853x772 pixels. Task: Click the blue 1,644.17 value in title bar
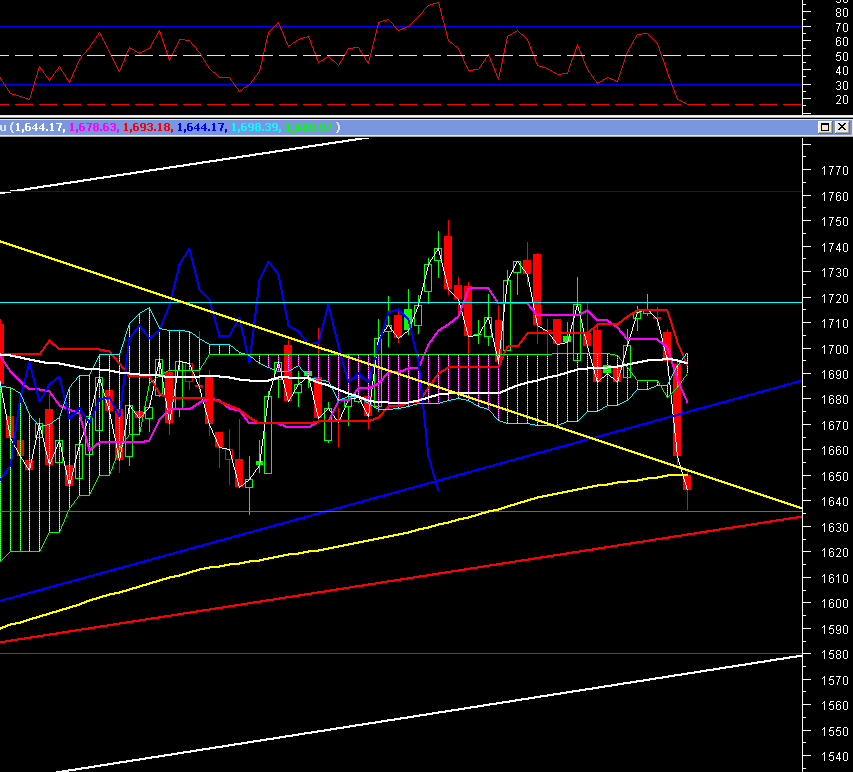pos(201,127)
